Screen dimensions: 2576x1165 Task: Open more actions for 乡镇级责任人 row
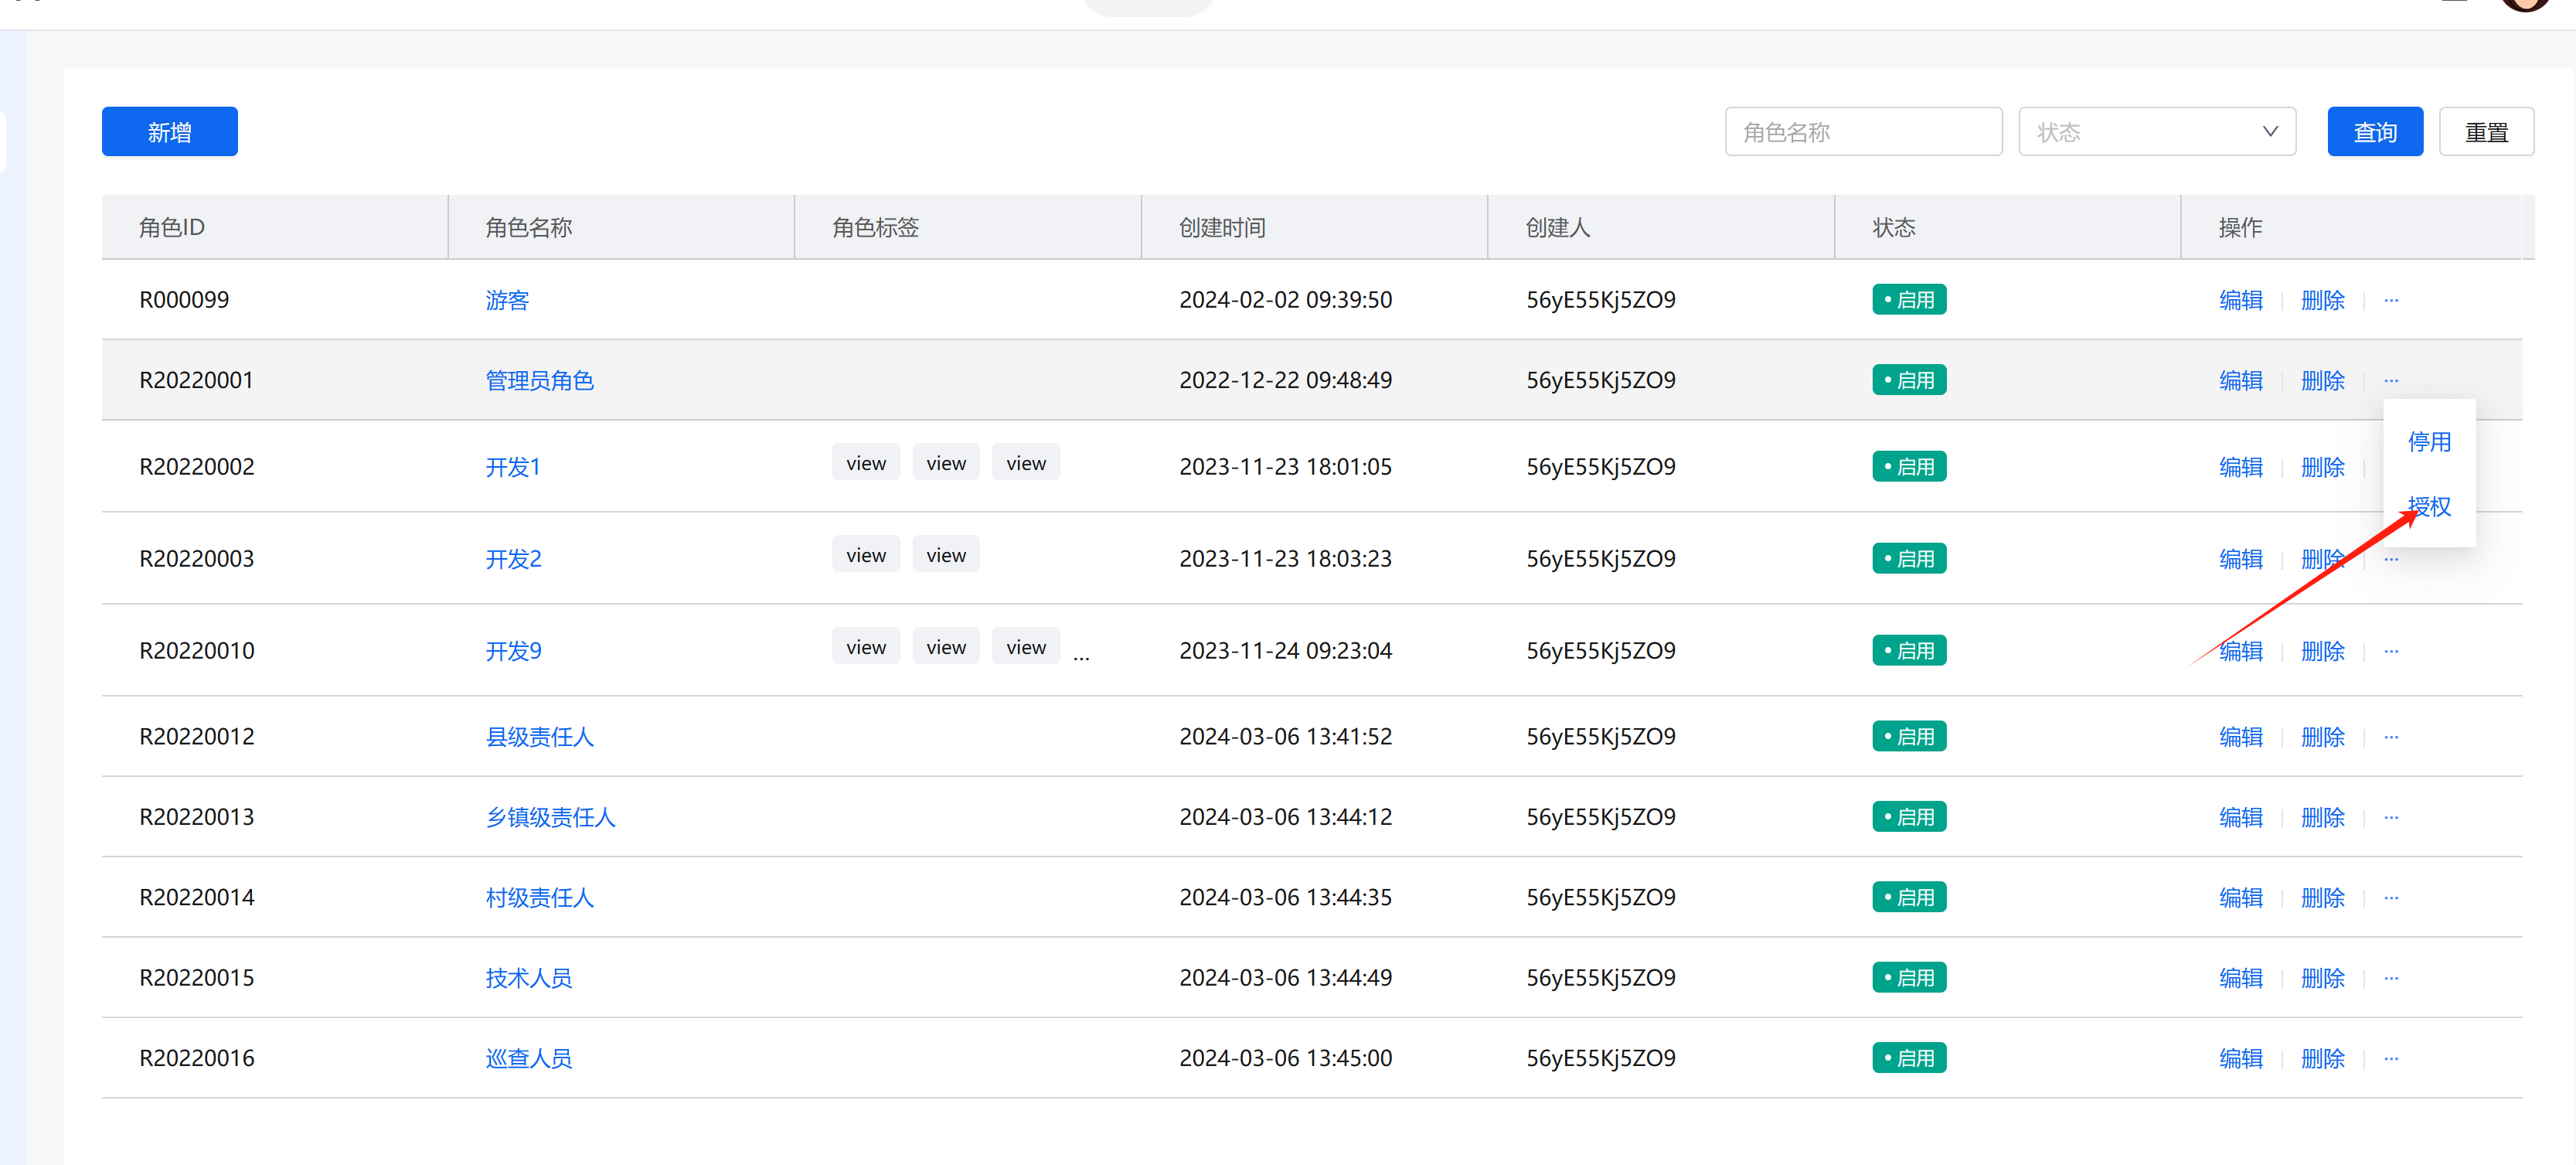point(2391,817)
